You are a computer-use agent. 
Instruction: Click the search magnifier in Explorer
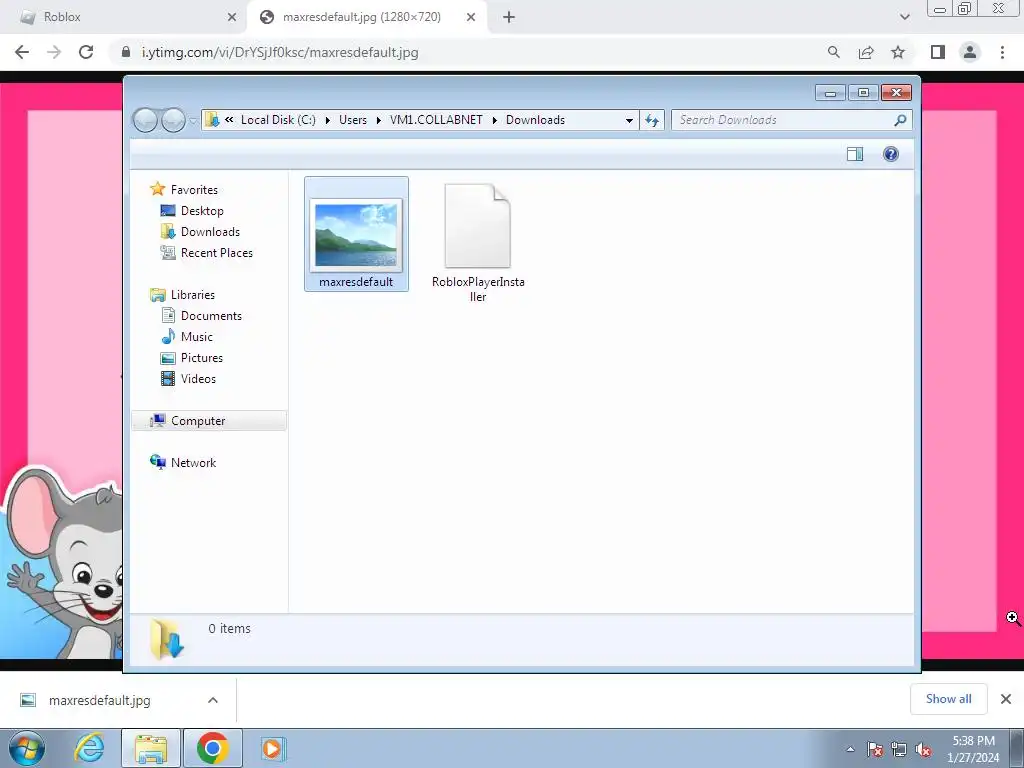(x=901, y=120)
